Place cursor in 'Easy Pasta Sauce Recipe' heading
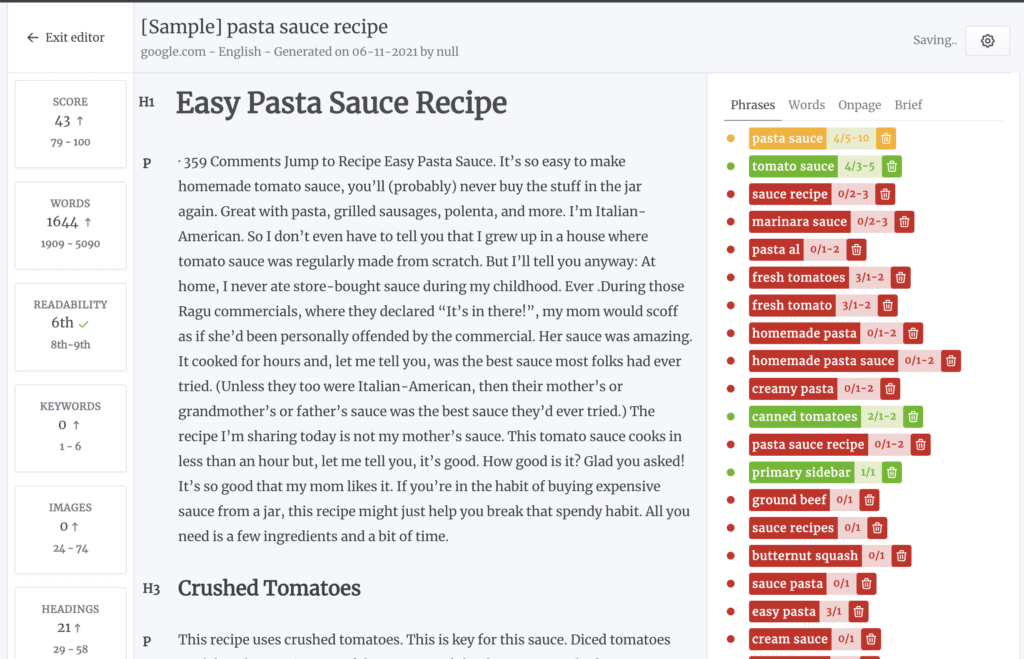 pyautogui.click(x=341, y=103)
